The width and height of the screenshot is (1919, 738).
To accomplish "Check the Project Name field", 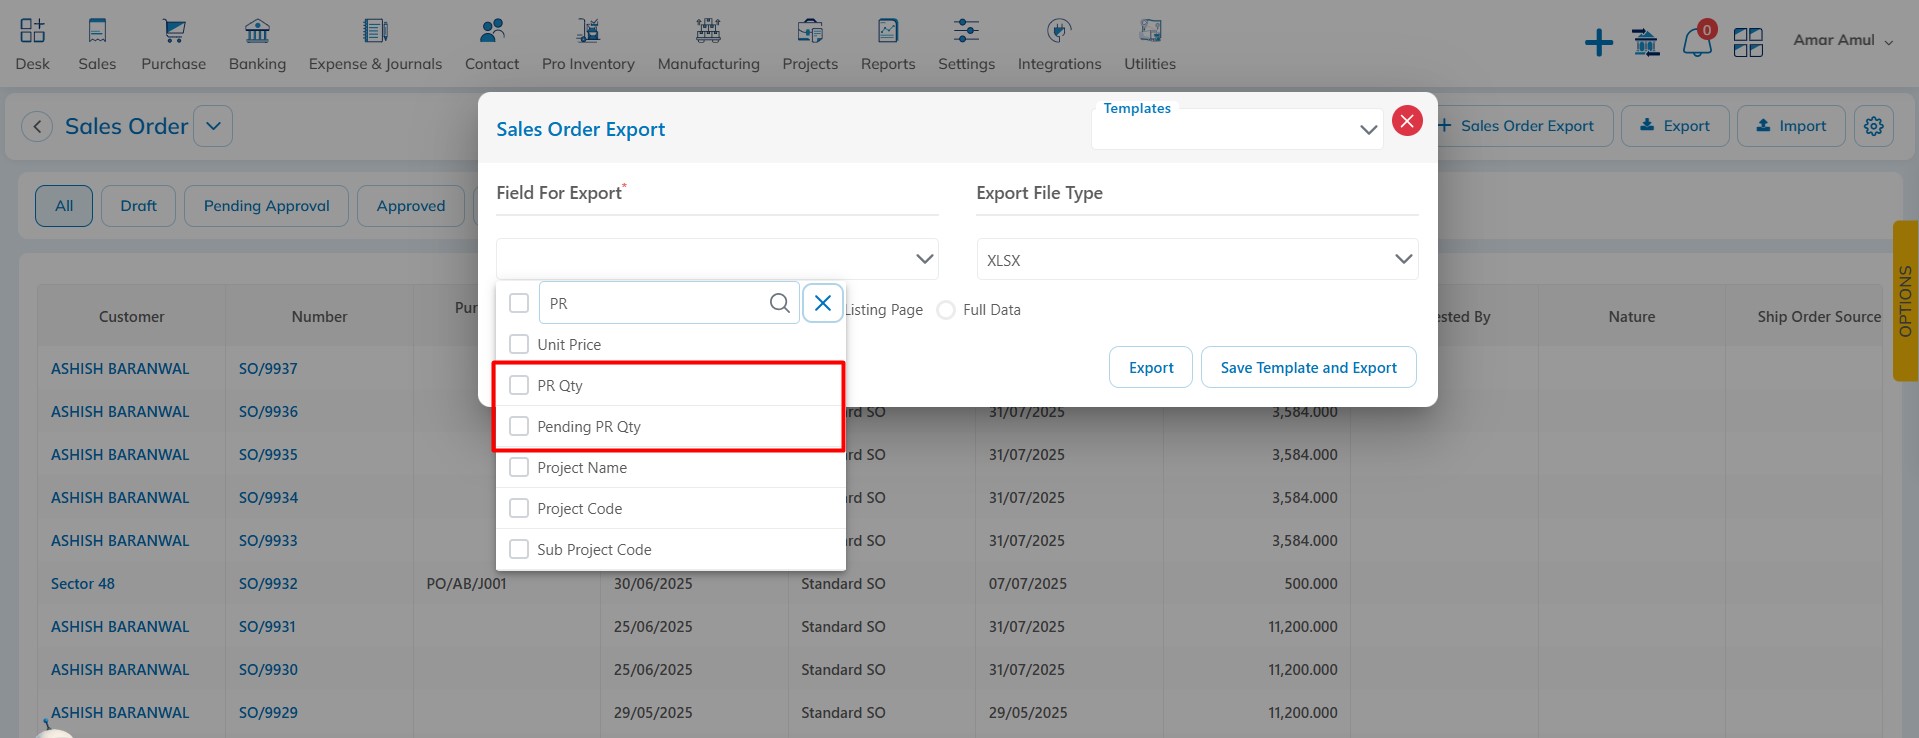I will pyautogui.click(x=519, y=467).
